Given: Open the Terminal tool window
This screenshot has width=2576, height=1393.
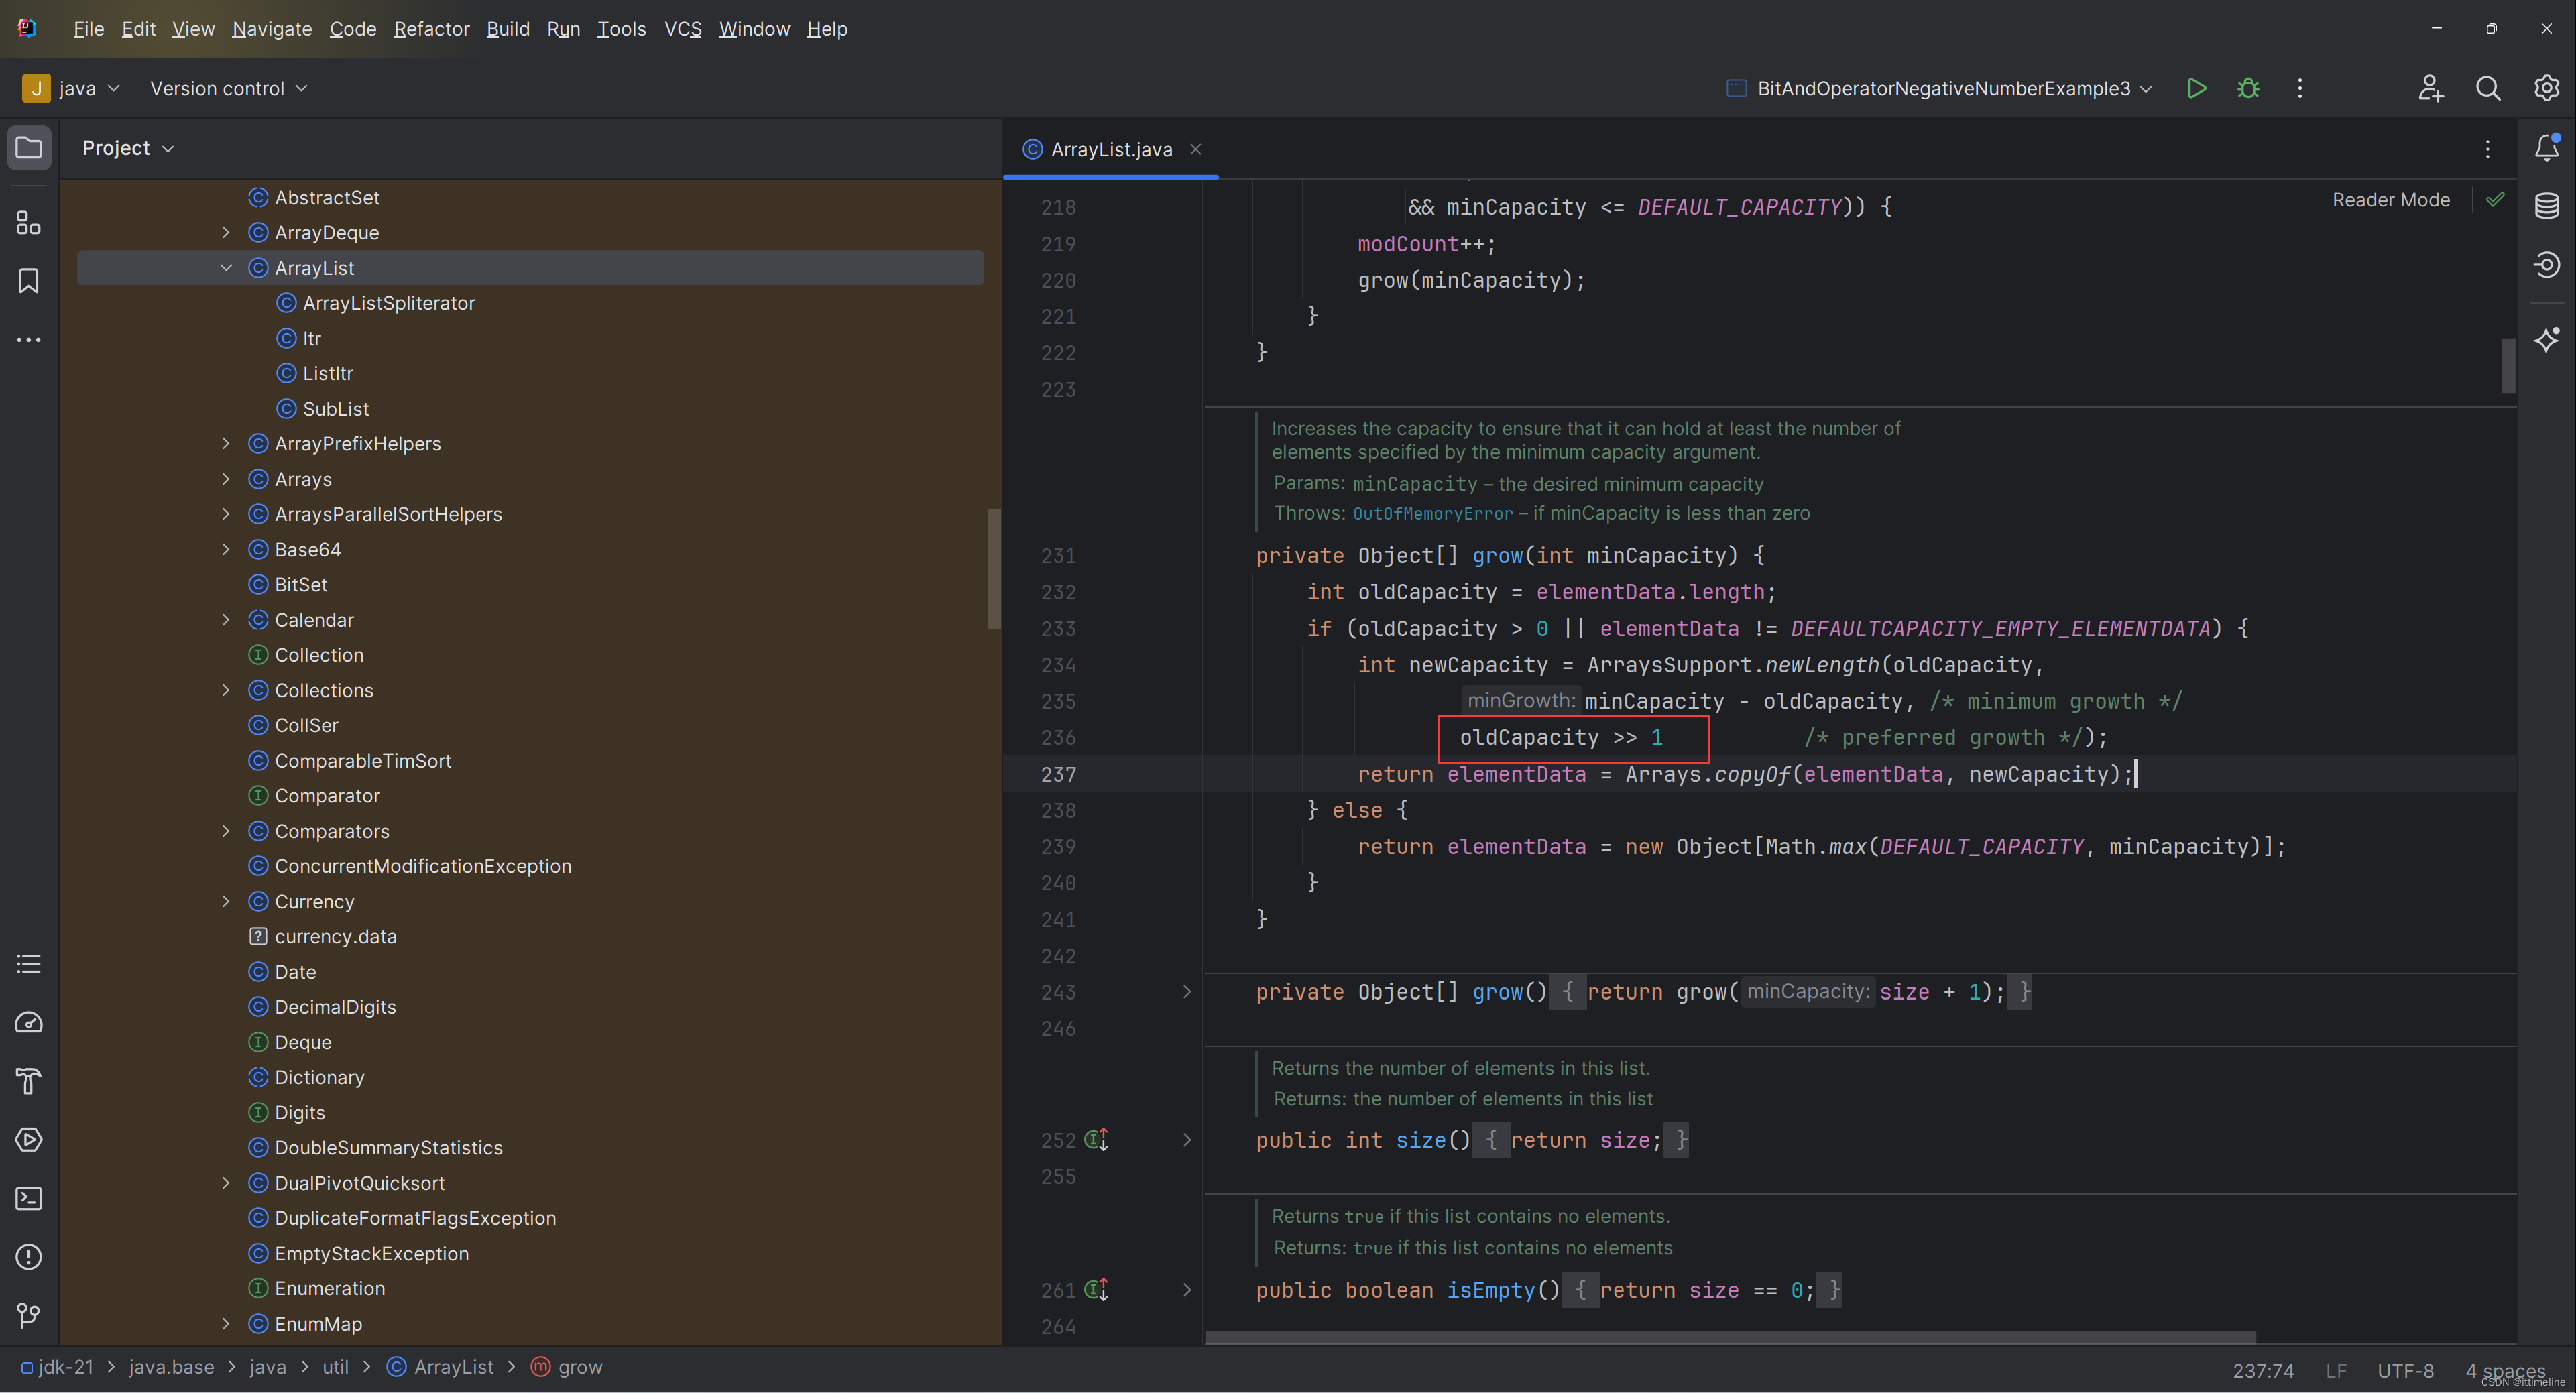Looking at the screenshot, I should (29, 1198).
